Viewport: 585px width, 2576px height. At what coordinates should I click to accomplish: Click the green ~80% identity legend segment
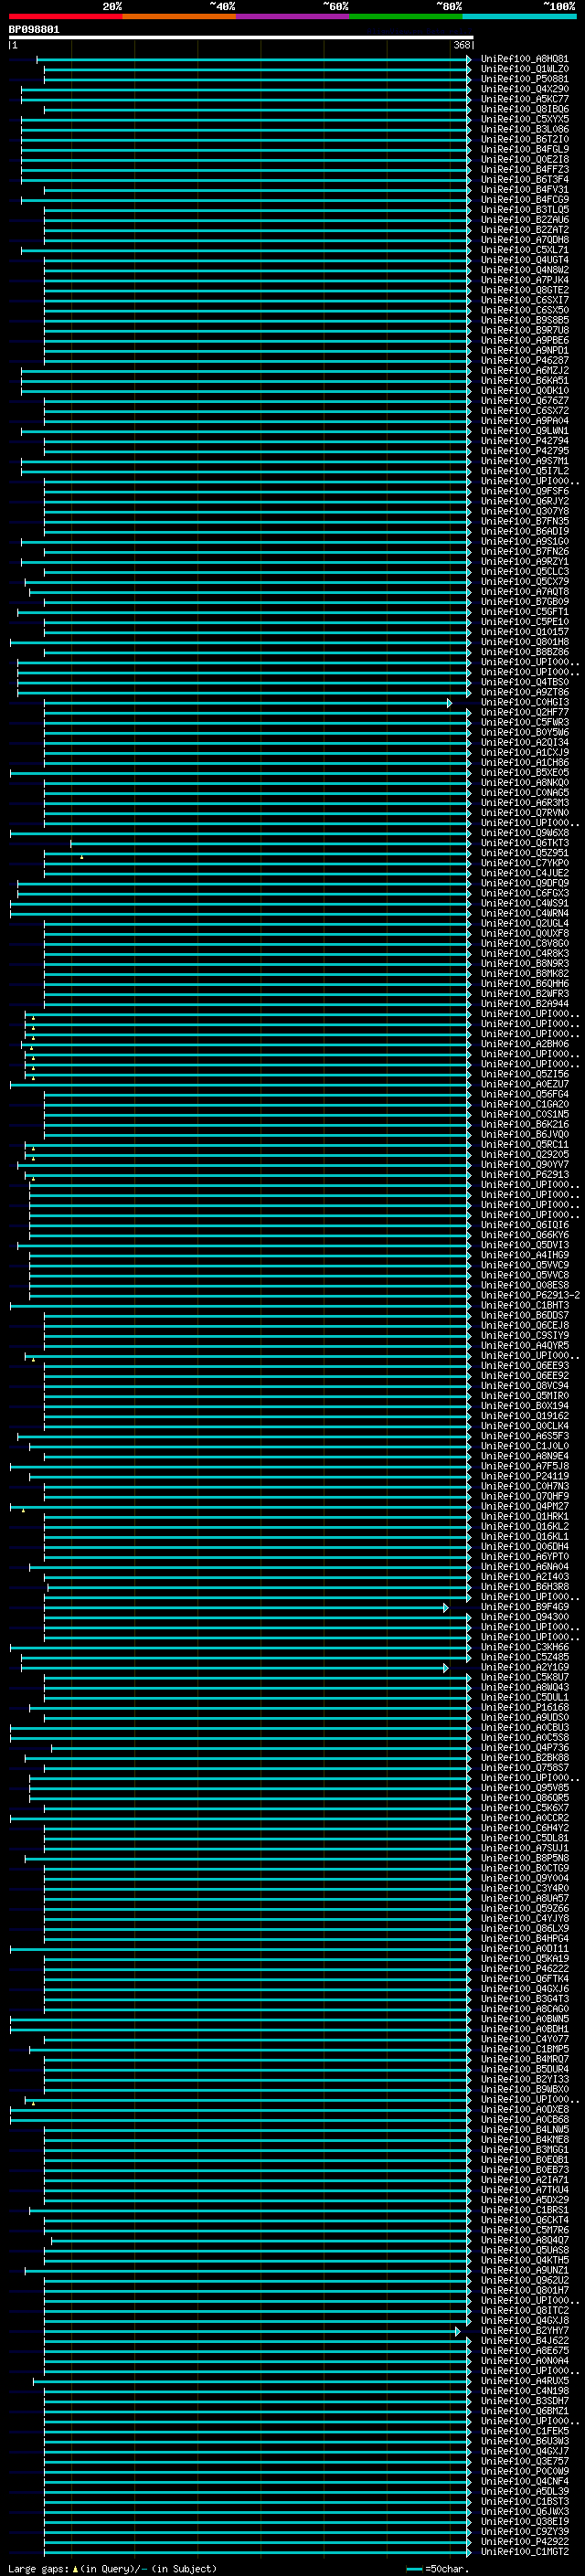point(406,16)
